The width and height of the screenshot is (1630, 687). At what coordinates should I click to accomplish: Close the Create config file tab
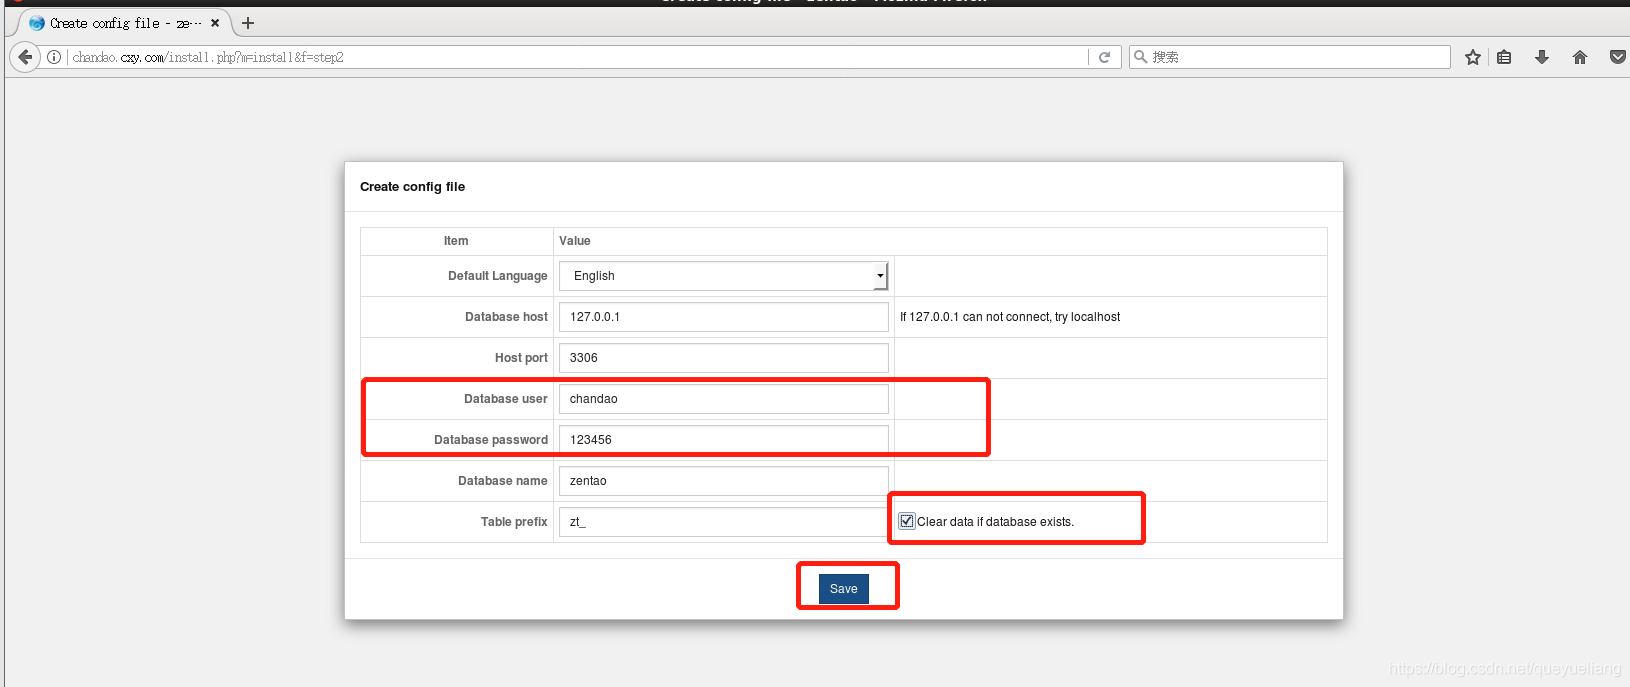215,23
